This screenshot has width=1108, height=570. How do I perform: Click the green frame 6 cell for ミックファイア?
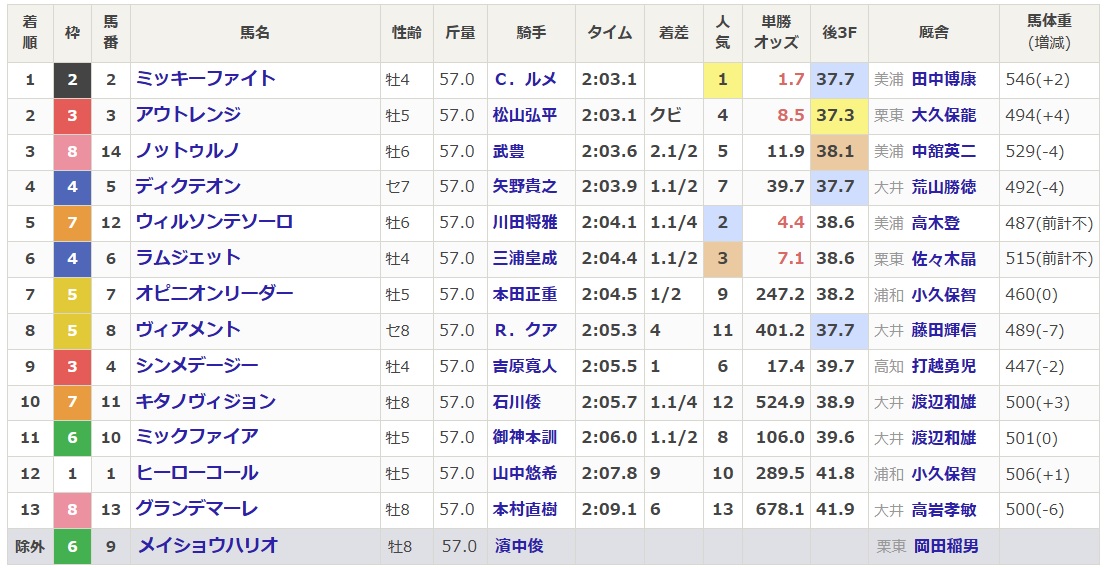coord(72,438)
